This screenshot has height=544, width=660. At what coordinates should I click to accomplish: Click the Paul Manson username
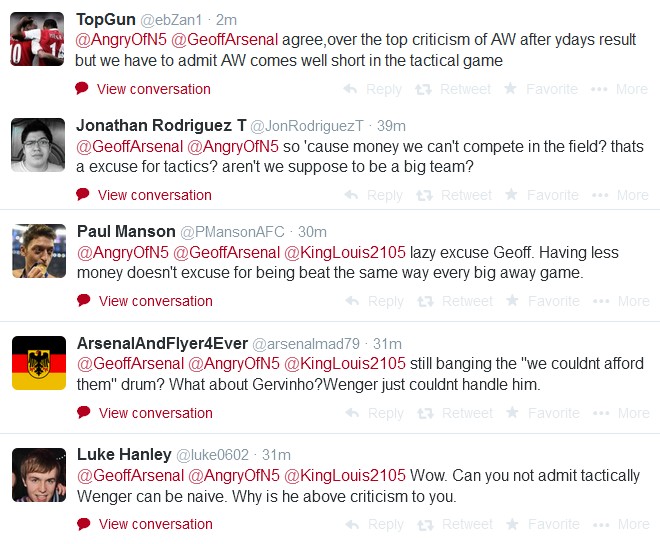click(126, 232)
